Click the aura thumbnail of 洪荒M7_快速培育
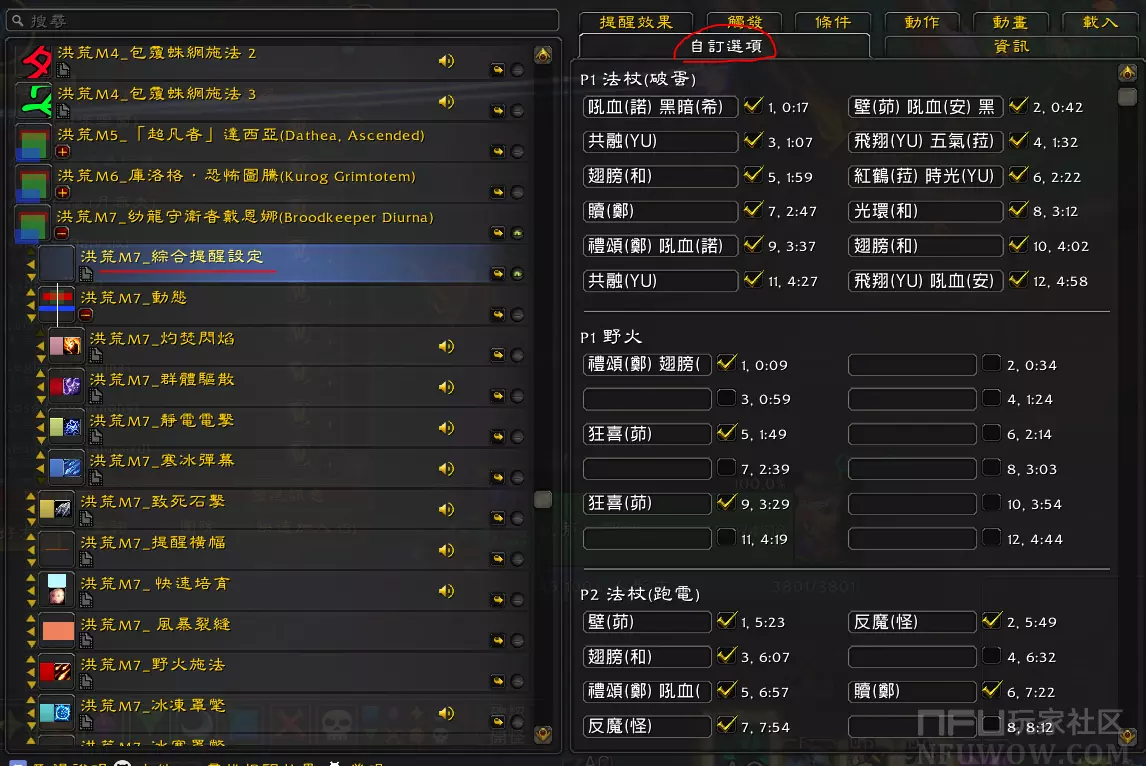 (57, 589)
